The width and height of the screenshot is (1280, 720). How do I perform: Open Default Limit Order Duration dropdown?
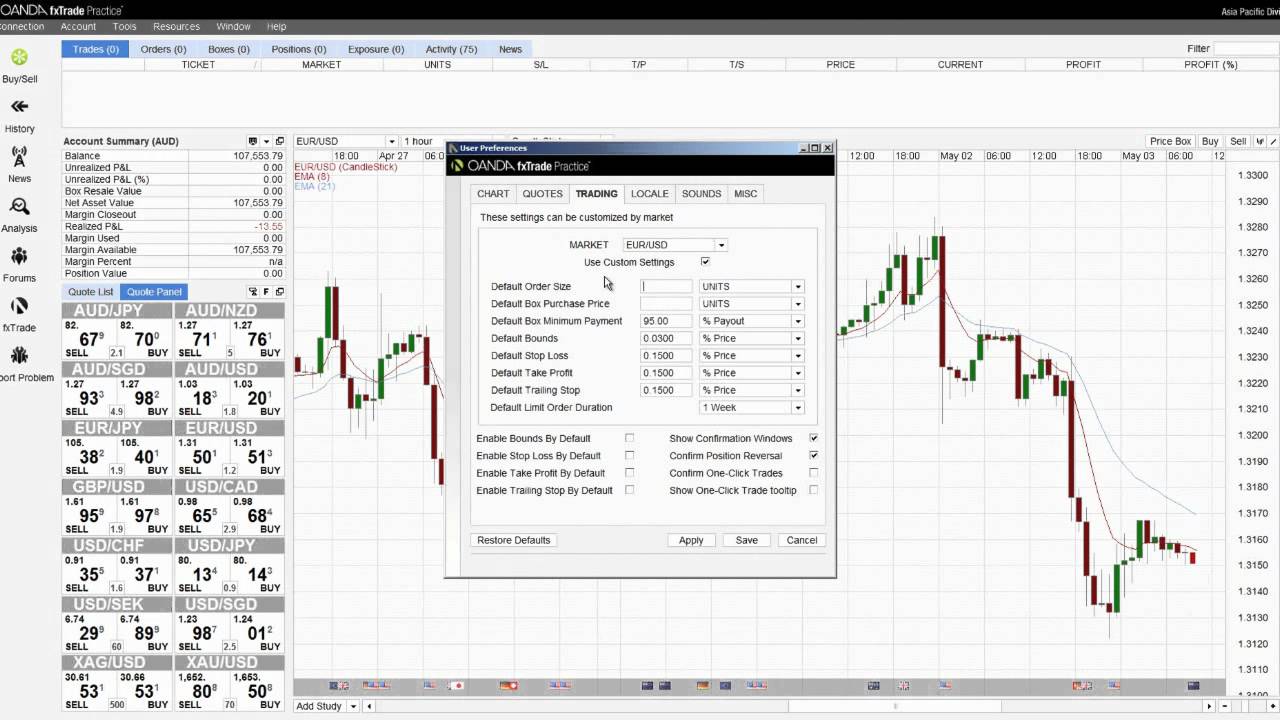point(797,408)
